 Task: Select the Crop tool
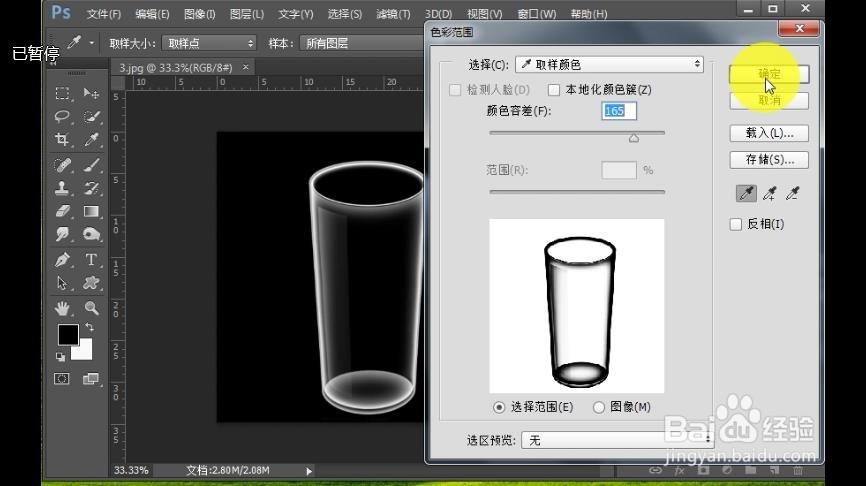click(x=62, y=139)
